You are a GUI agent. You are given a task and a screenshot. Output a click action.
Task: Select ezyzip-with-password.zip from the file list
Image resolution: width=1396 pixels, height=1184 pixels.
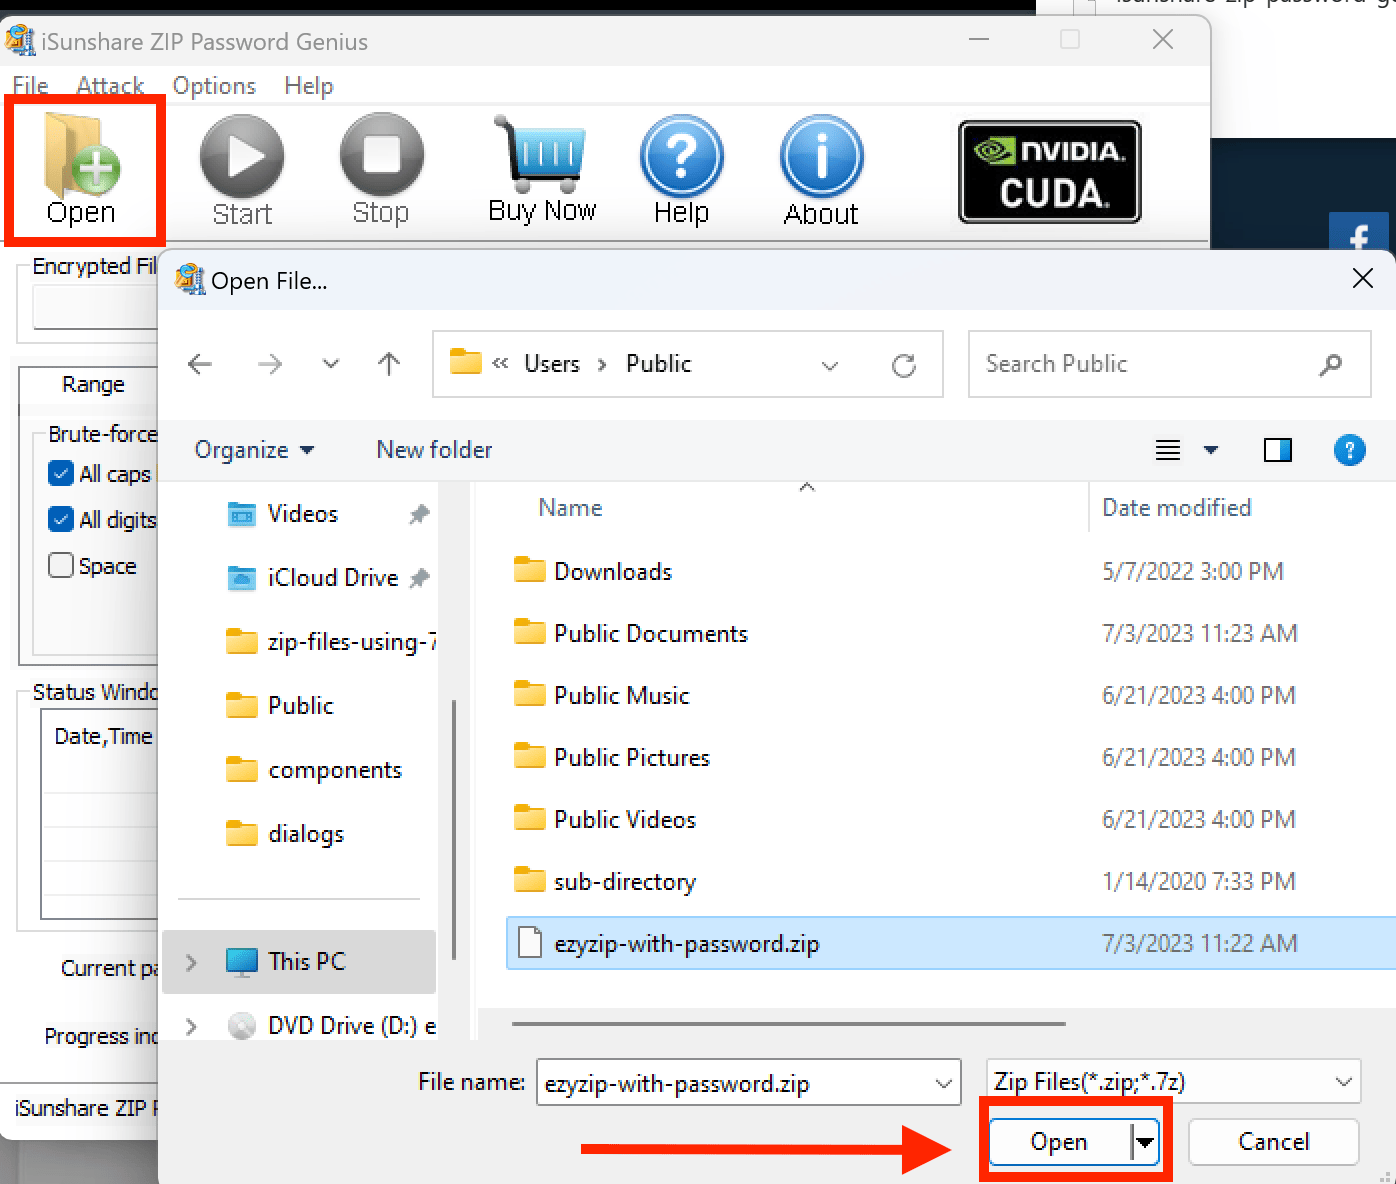point(686,943)
